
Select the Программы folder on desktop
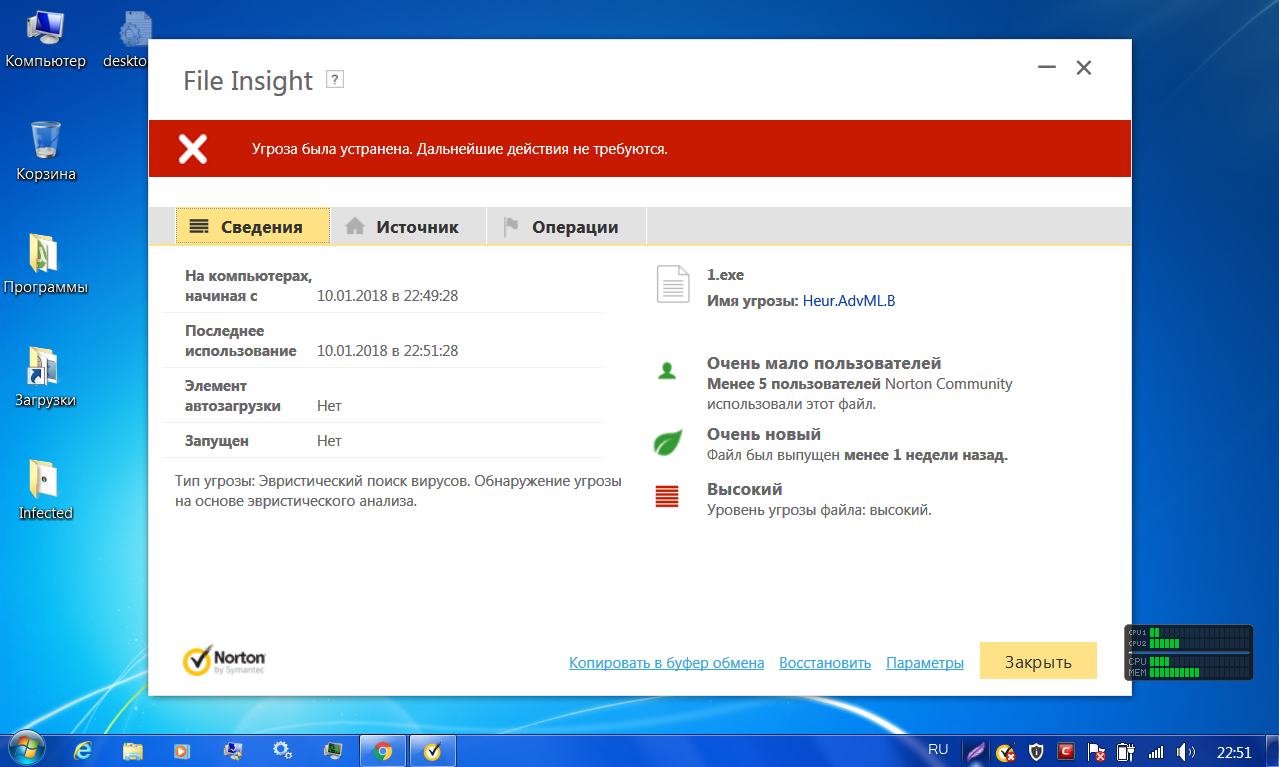point(46,265)
